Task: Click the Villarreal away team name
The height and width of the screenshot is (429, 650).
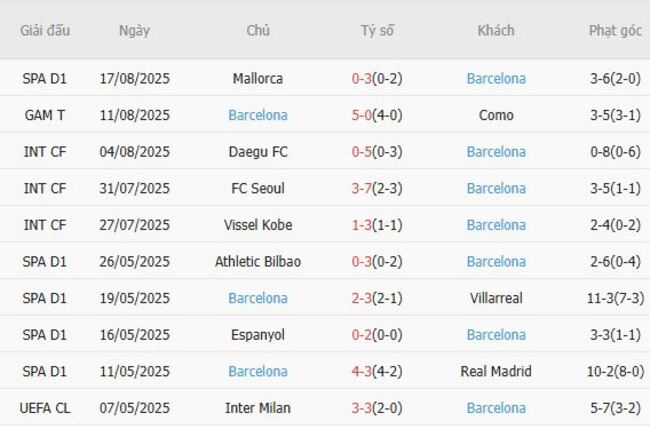Action: (496, 298)
